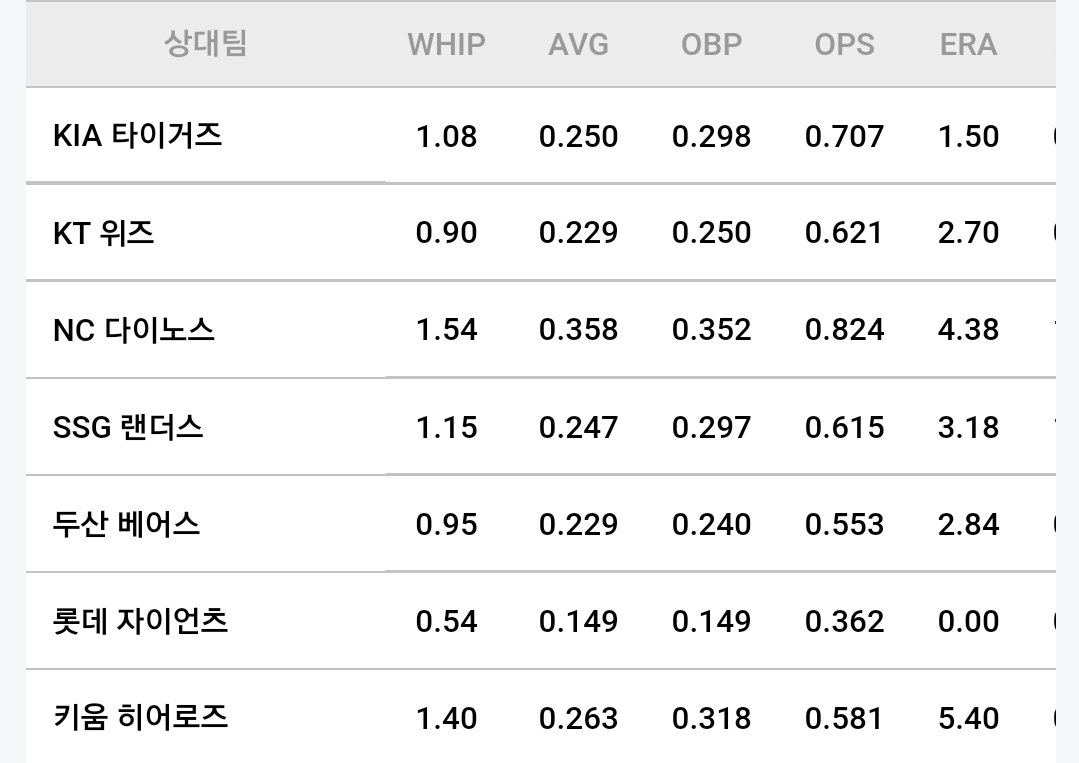Sort by the ERA column header
The height and width of the screenshot is (763, 1079).
point(968,45)
